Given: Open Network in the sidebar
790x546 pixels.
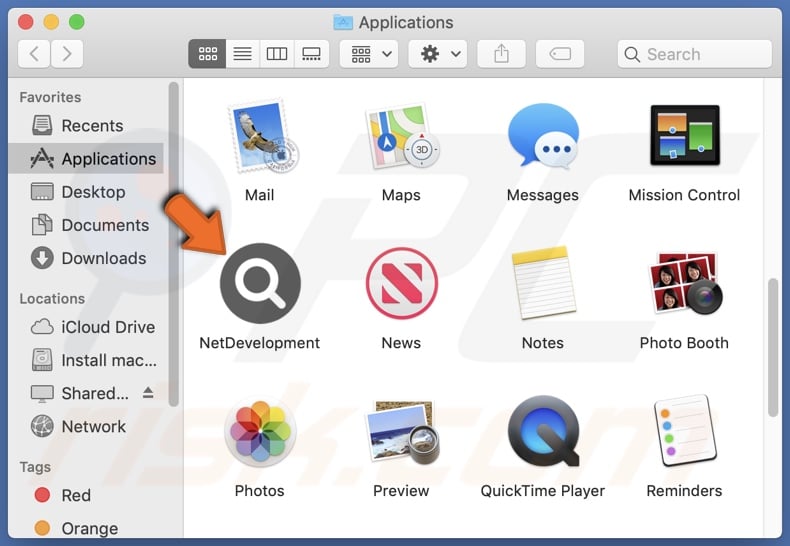Looking at the screenshot, I should pyautogui.click(x=86, y=427).
